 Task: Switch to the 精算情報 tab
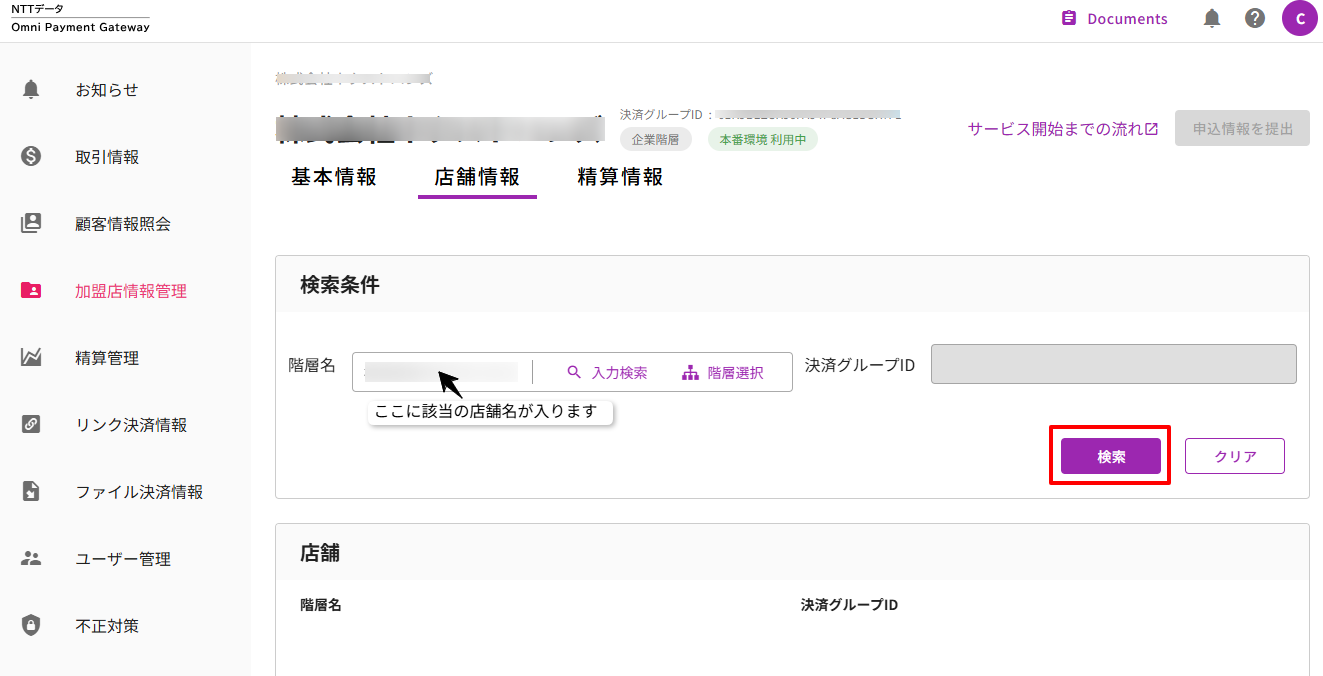[620, 177]
